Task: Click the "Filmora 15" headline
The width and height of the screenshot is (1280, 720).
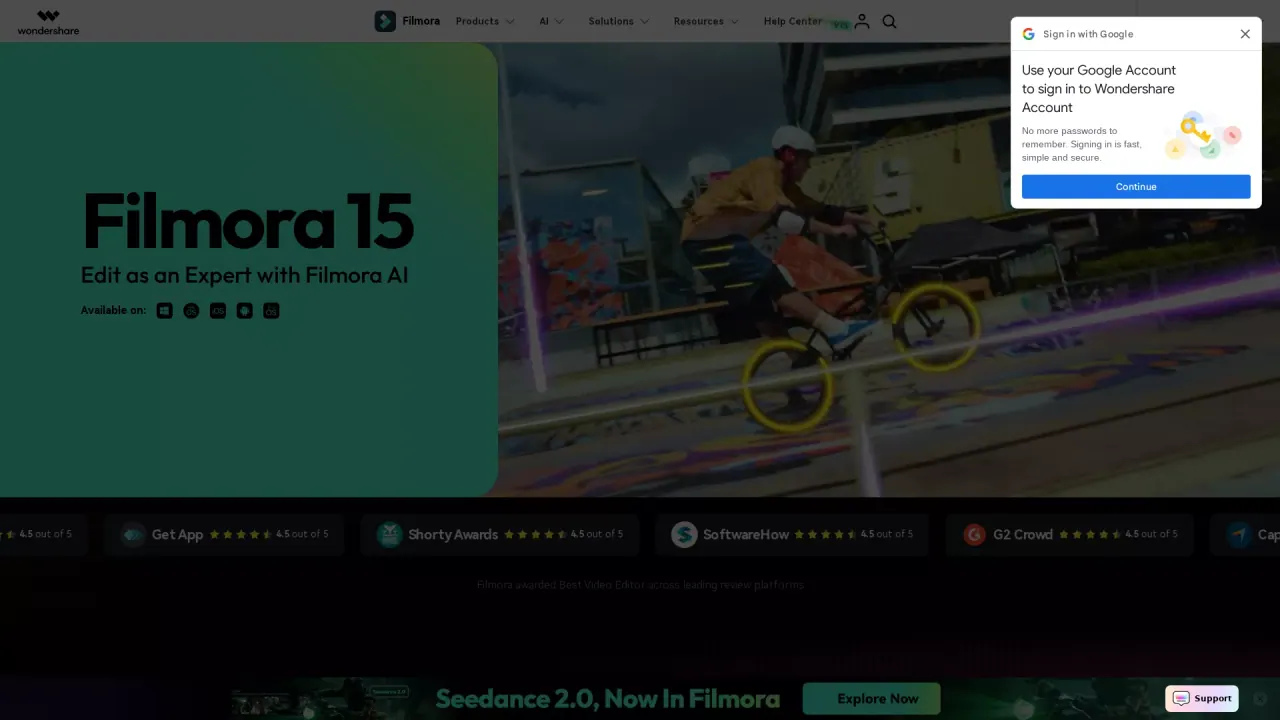Action: pyautogui.click(x=248, y=221)
